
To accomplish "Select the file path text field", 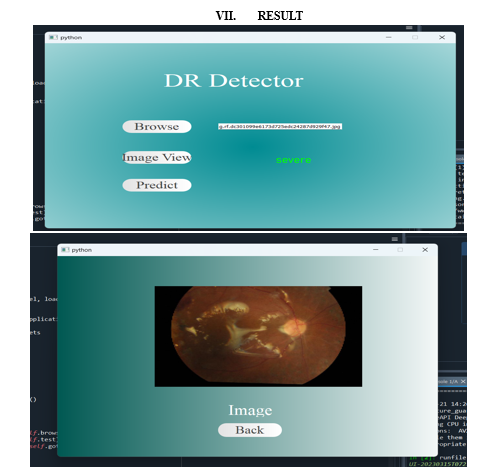I will [x=280, y=126].
